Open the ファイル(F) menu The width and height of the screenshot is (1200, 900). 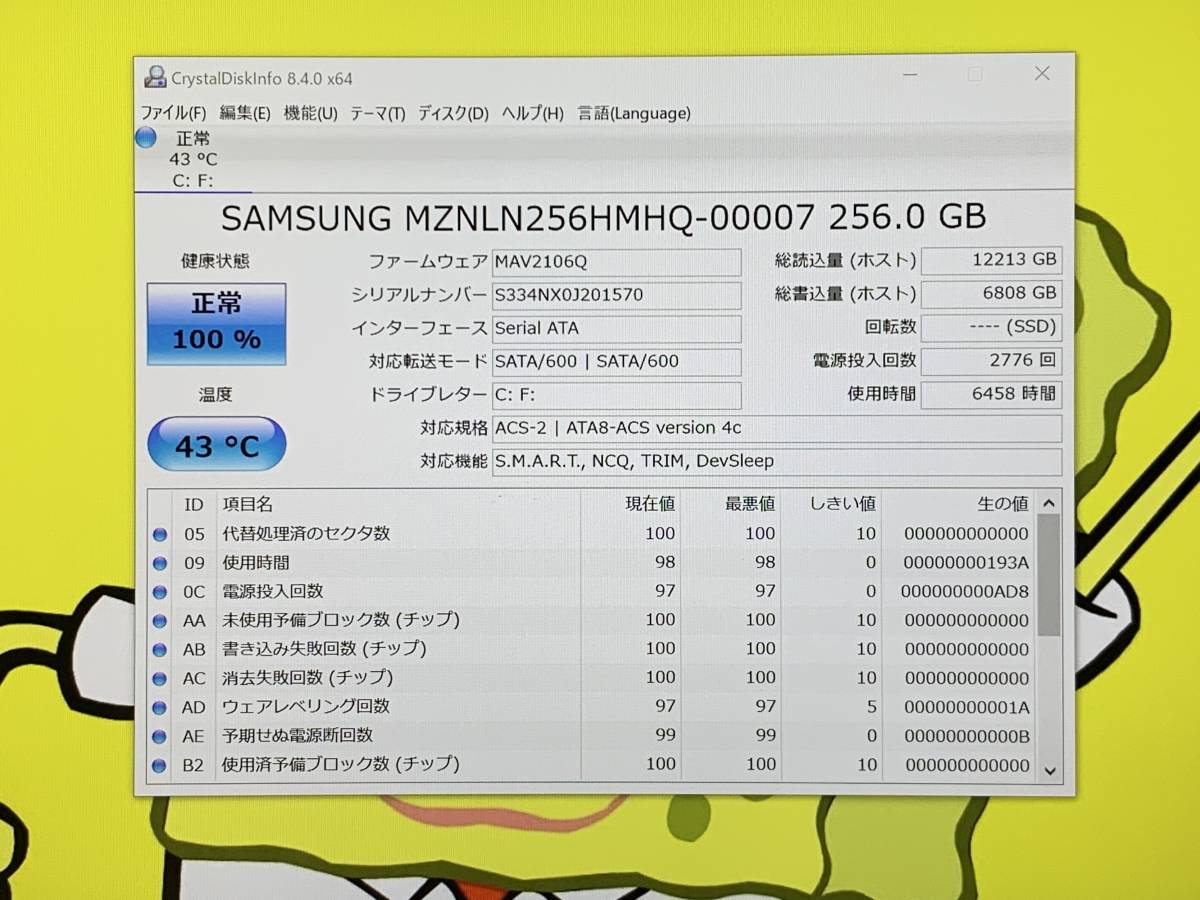173,113
